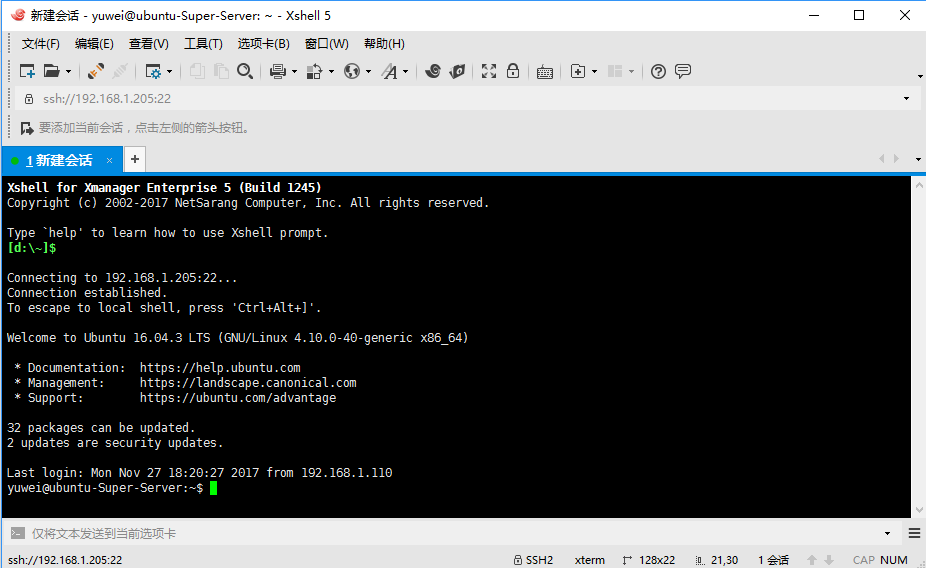Image resolution: width=926 pixels, height=568 pixels.
Task: Expand the file transfer dropdown arrow
Action: click(331, 72)
